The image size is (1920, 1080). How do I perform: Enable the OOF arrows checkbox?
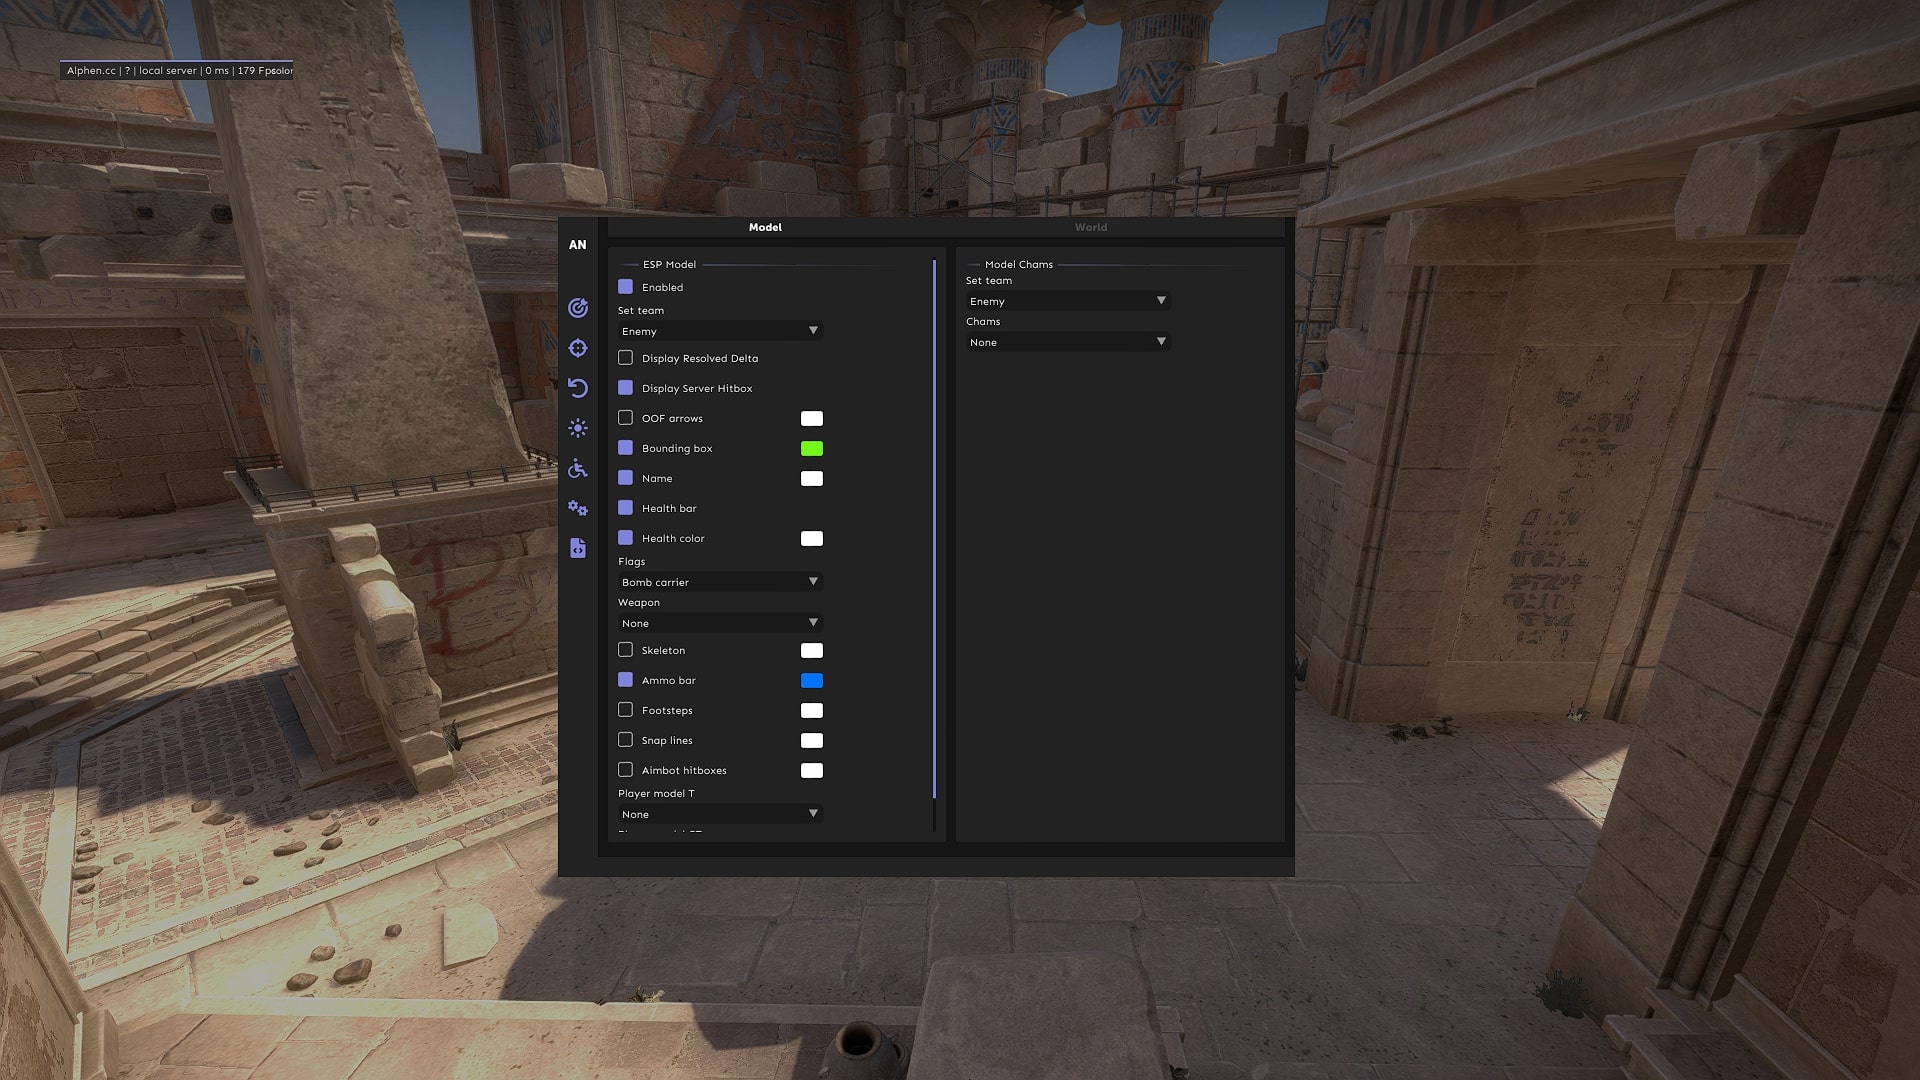626,418
